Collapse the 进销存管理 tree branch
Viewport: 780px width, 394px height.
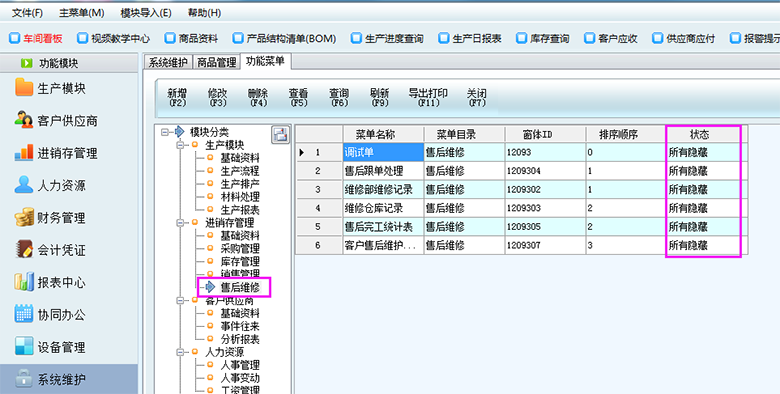180,223
